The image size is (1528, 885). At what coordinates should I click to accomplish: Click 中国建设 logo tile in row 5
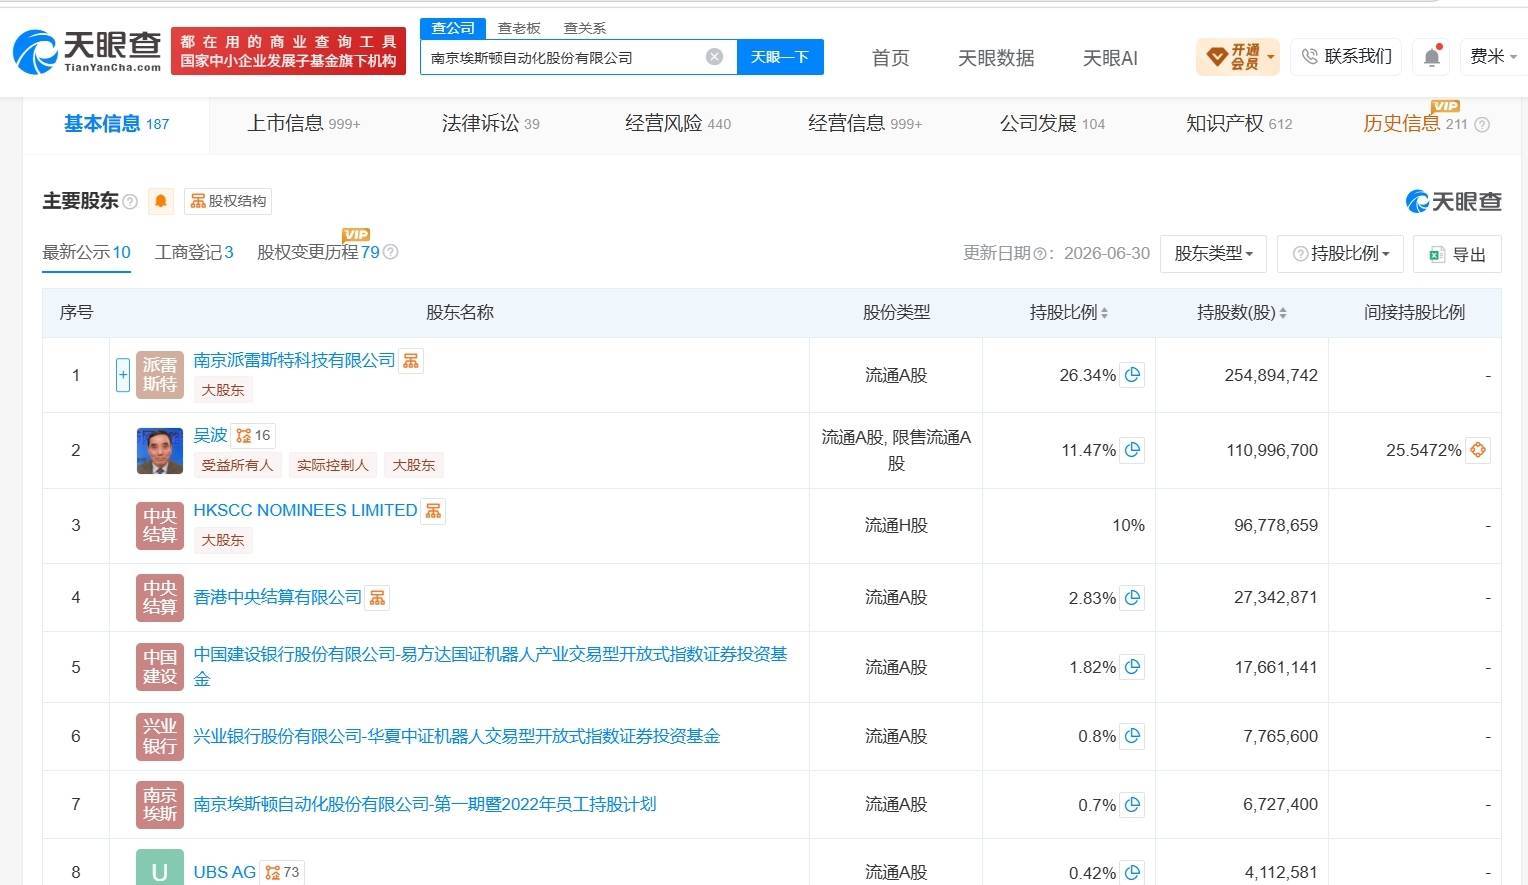point(160,667)
